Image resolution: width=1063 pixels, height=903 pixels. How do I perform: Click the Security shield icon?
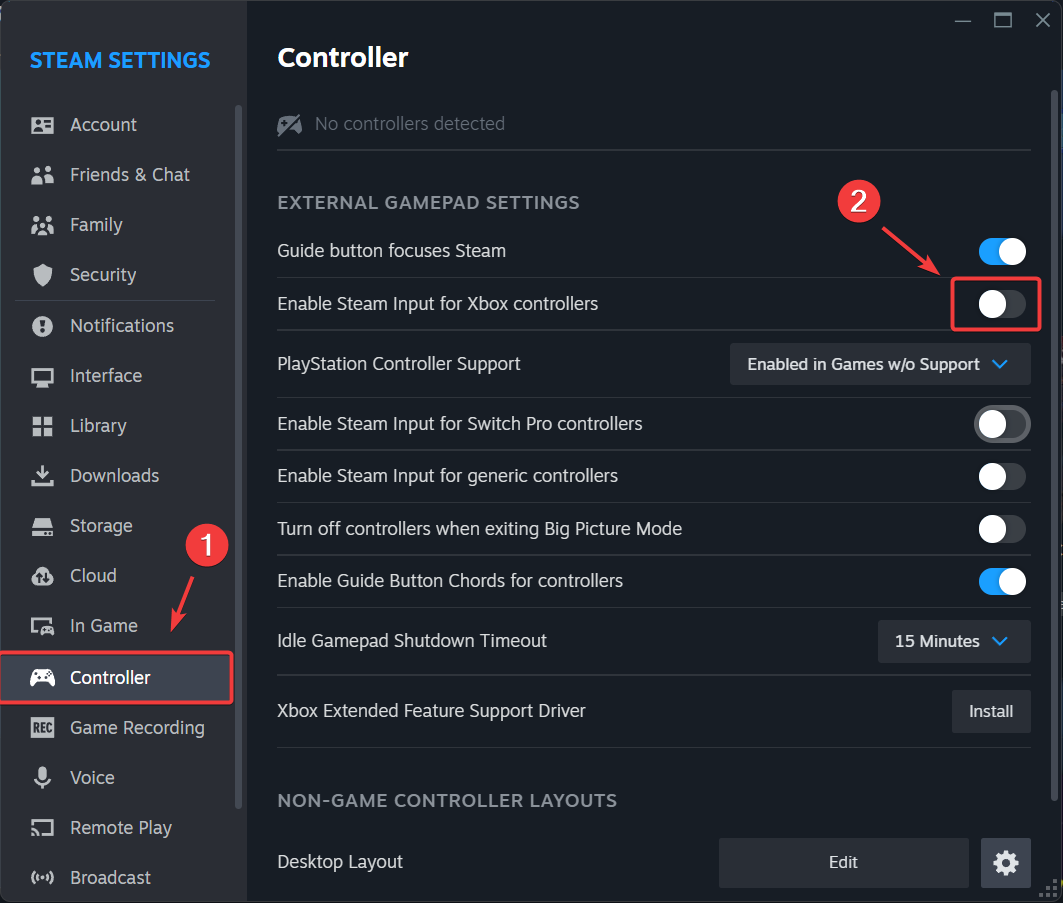point(43,275)
